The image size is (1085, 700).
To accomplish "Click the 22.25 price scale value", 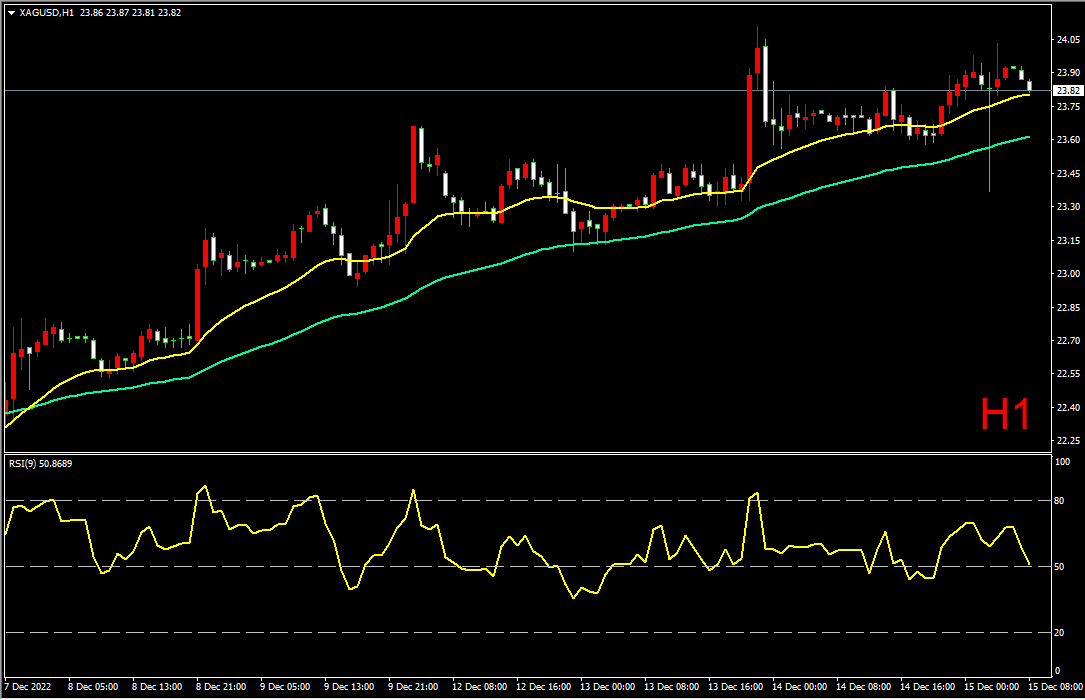I will (1068, 441).
